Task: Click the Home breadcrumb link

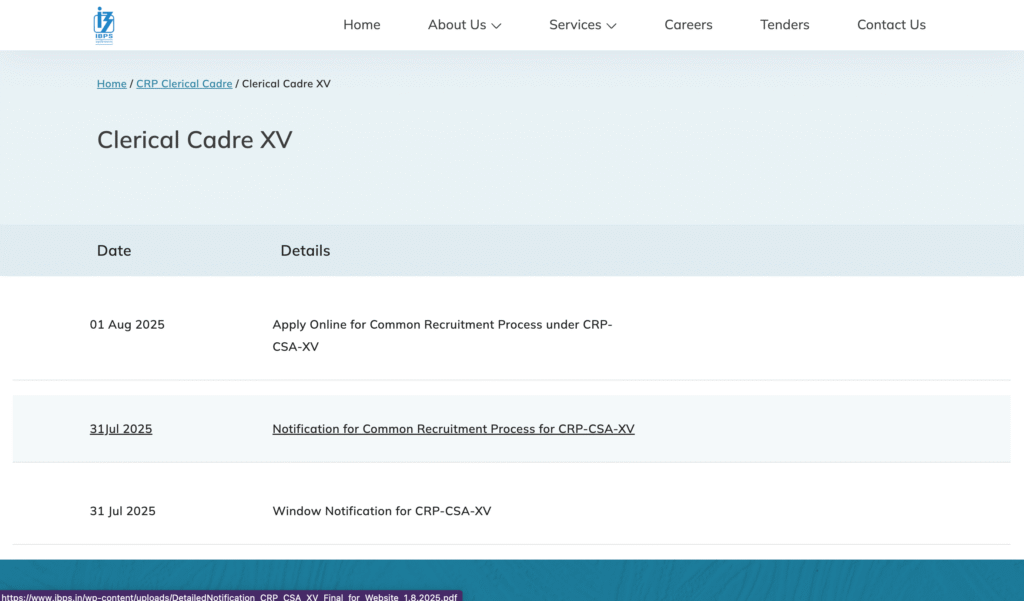Action: pos(112,84)
